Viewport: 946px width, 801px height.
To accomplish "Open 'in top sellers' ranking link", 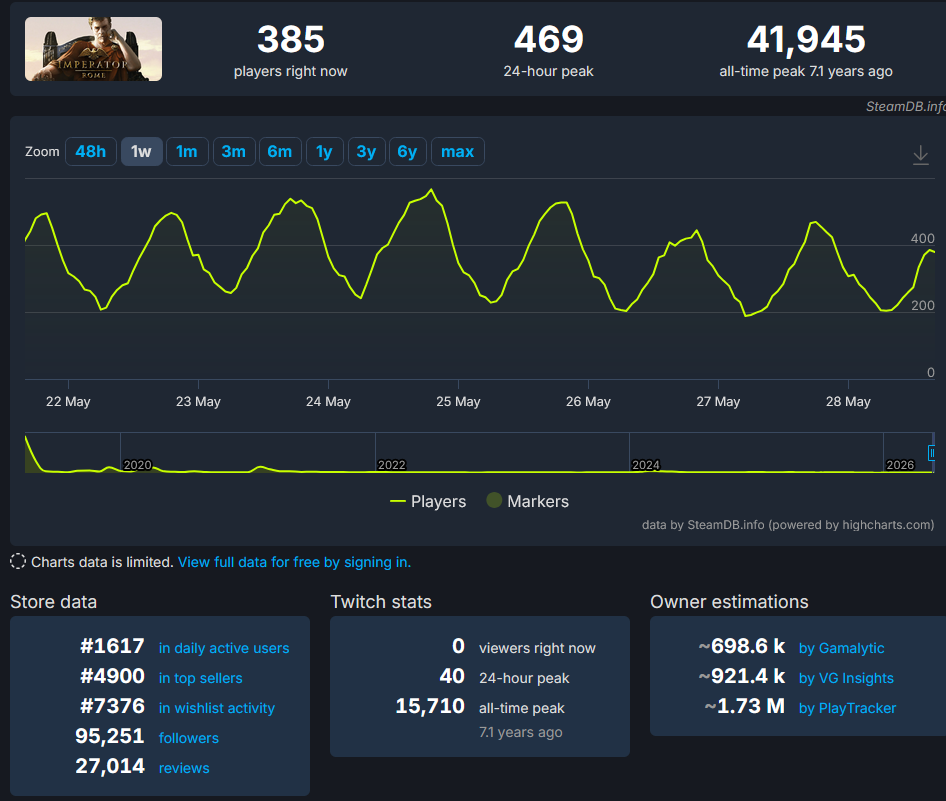I will coord(200,678).
